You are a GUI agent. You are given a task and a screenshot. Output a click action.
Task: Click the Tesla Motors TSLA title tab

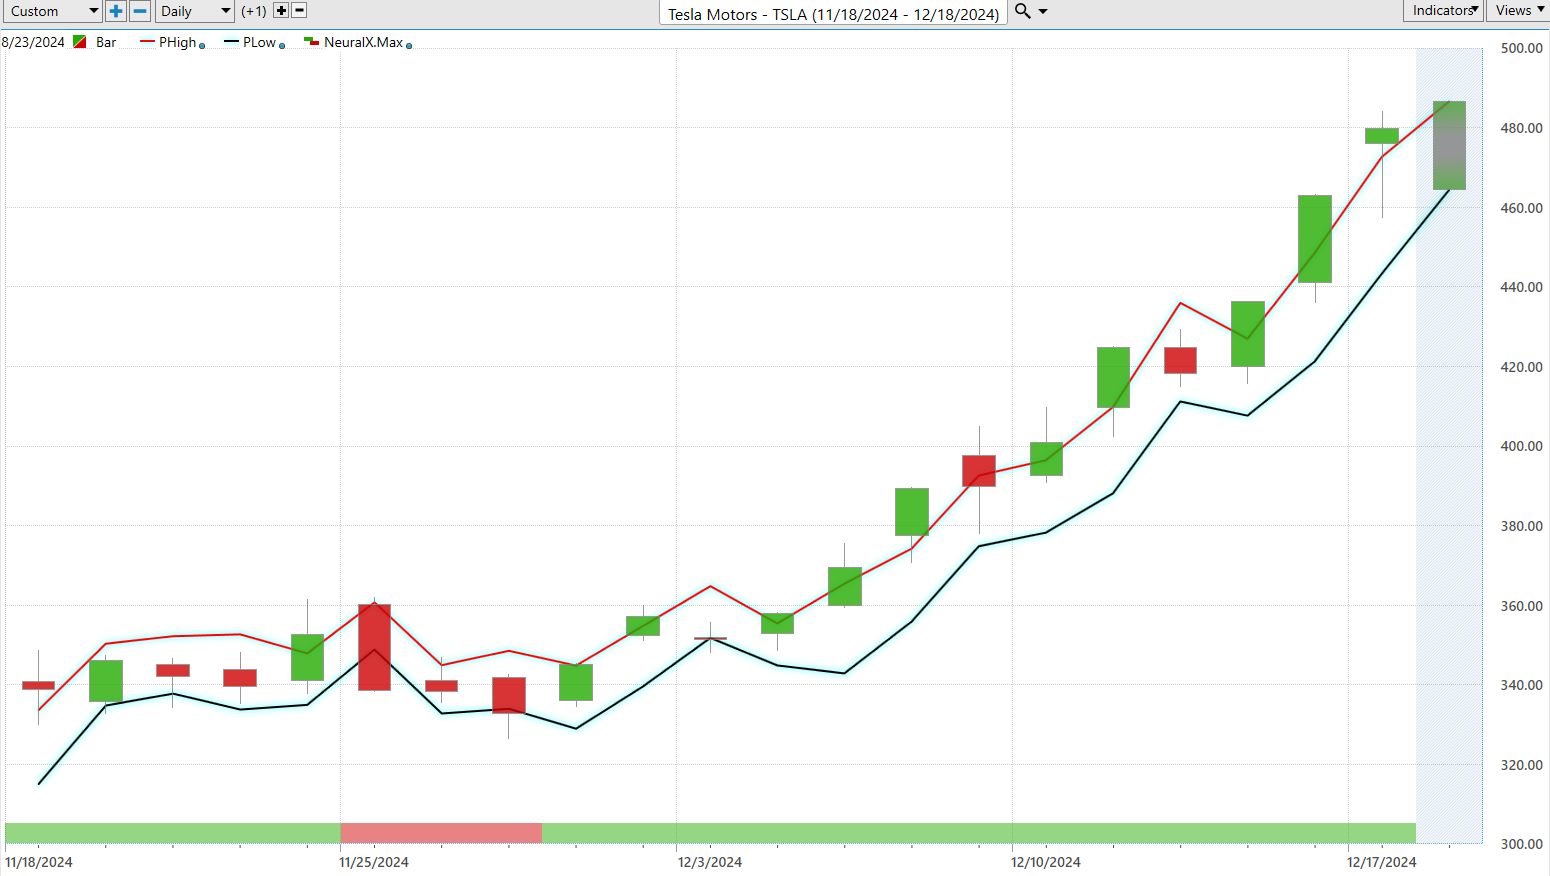[833, 14]
